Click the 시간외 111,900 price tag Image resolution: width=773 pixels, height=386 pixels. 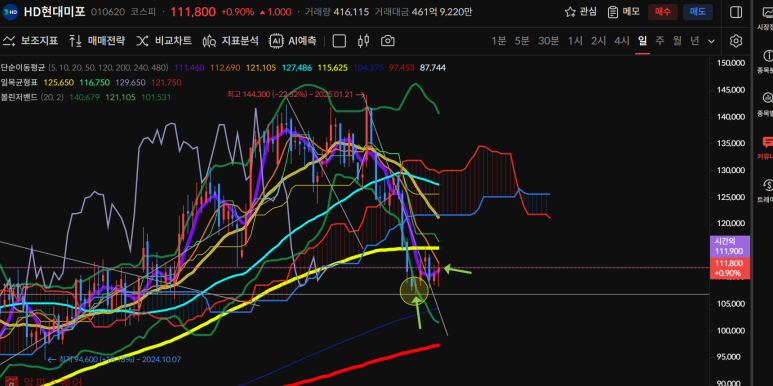(x=730, y=246)
